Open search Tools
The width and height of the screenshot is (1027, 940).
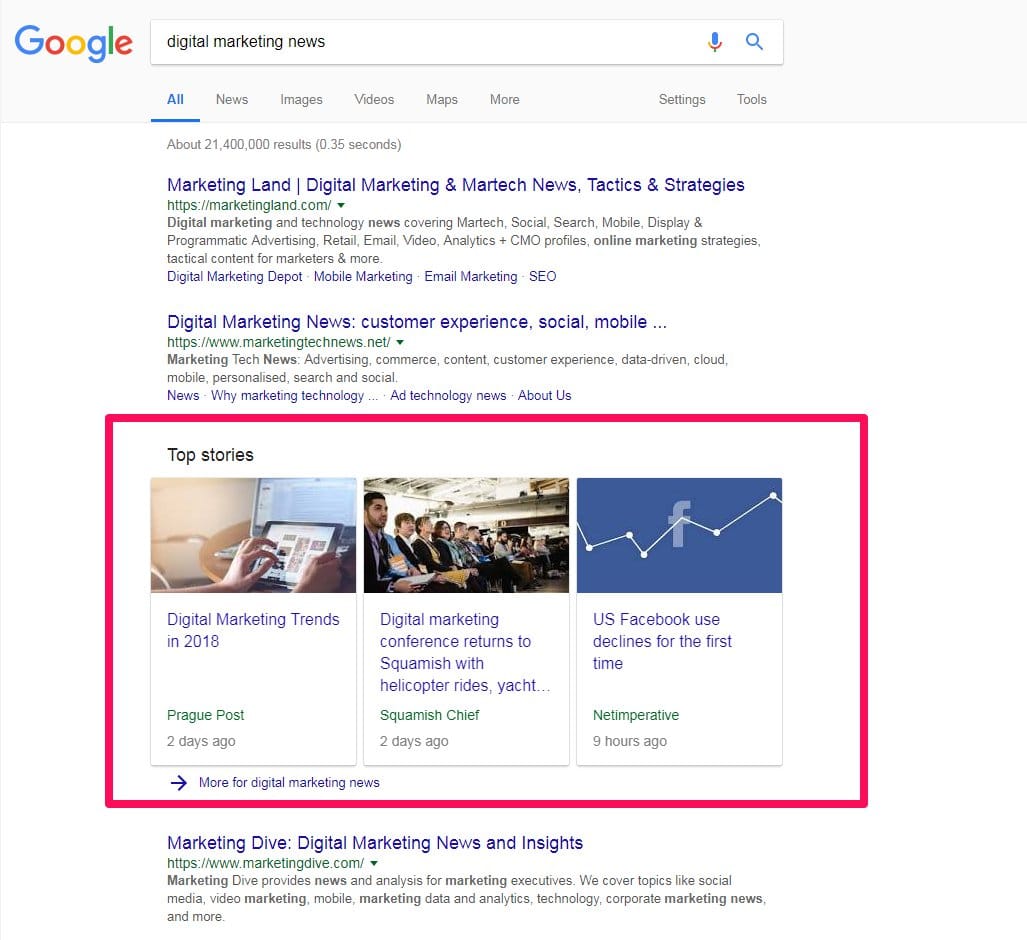coord(751,100)
